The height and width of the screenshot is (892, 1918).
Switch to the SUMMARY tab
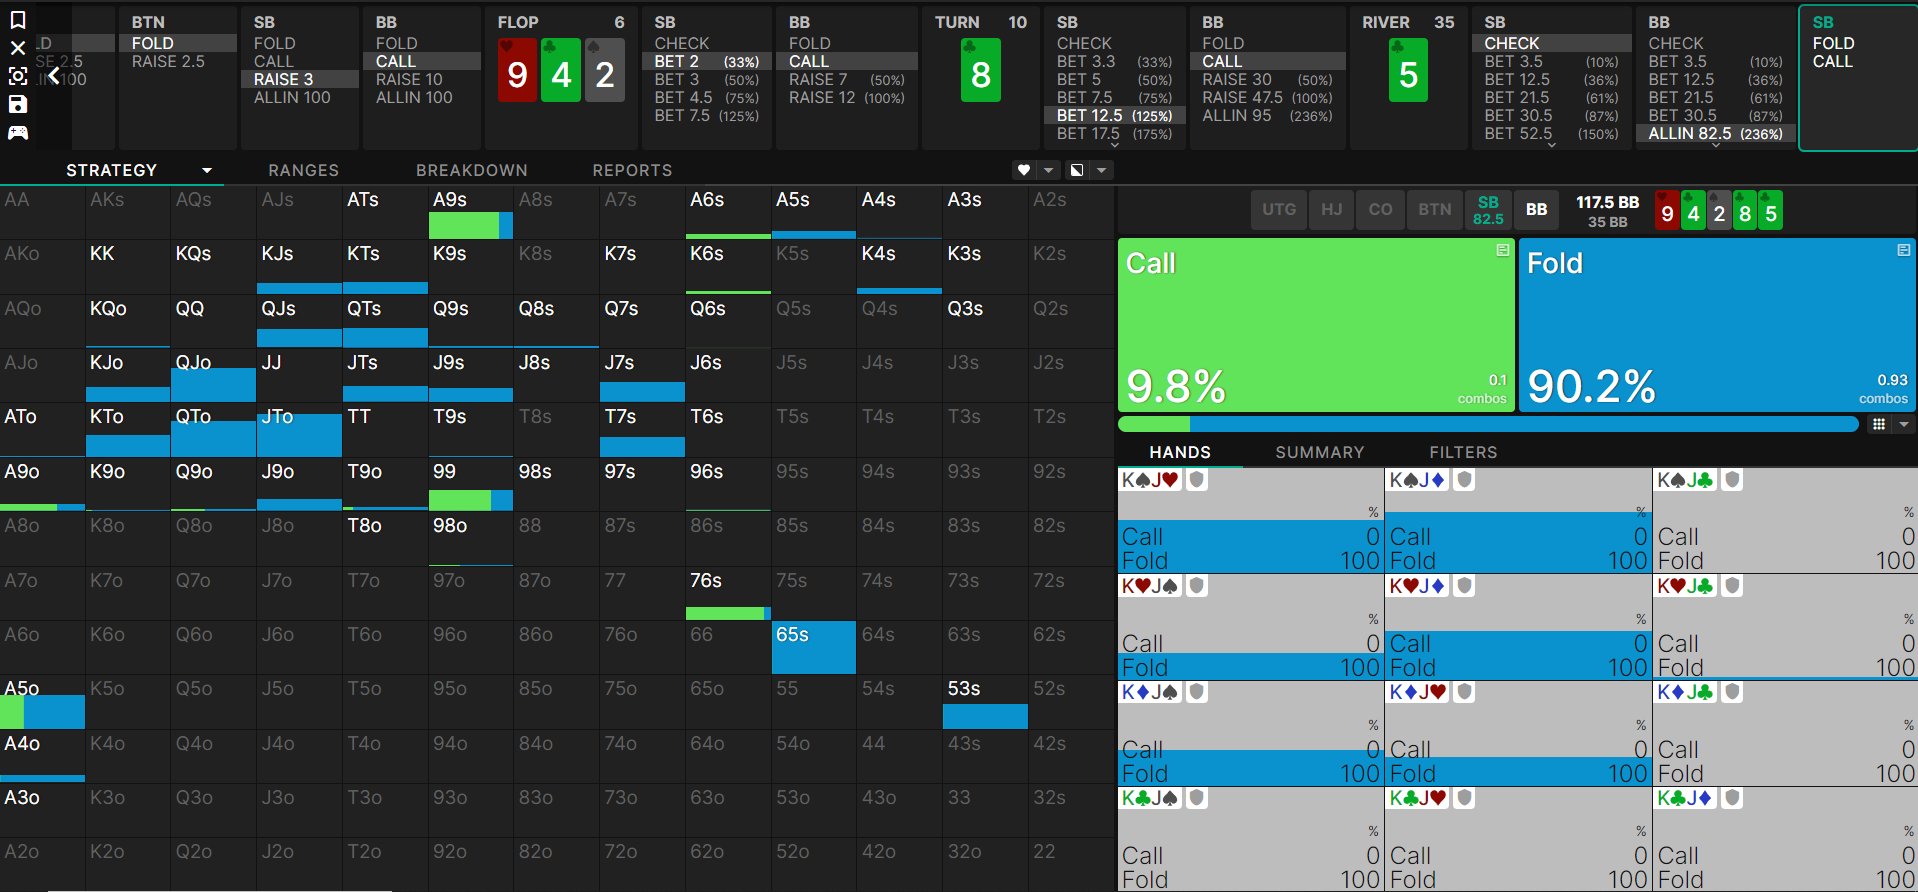point(1320,453)
